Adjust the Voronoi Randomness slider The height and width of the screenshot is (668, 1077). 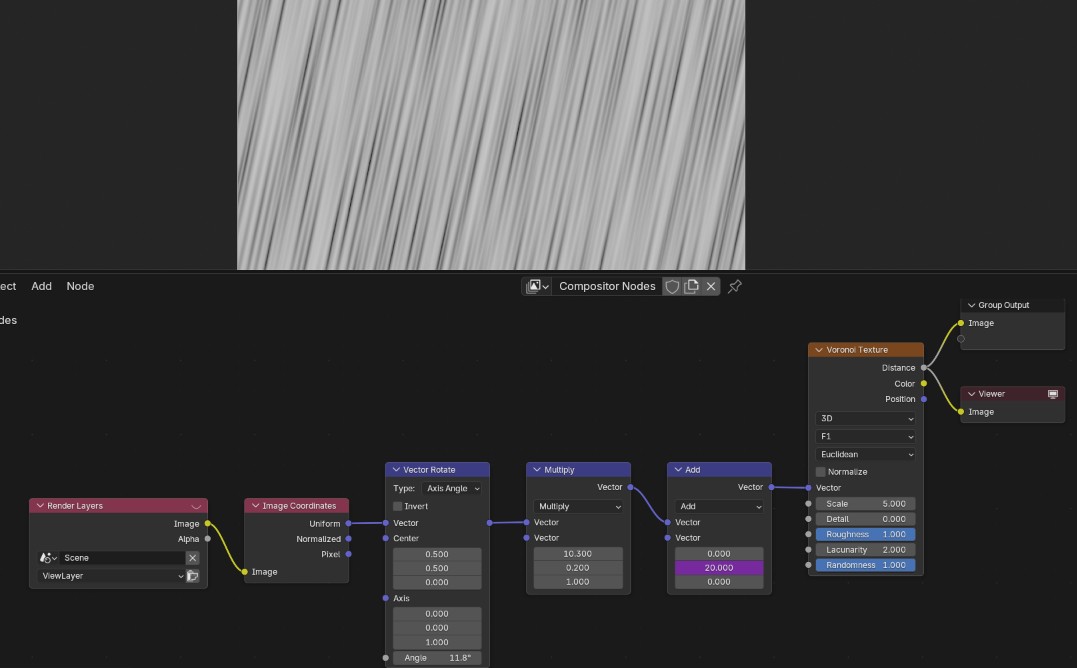pyautogui.click(x=865, y=565)
